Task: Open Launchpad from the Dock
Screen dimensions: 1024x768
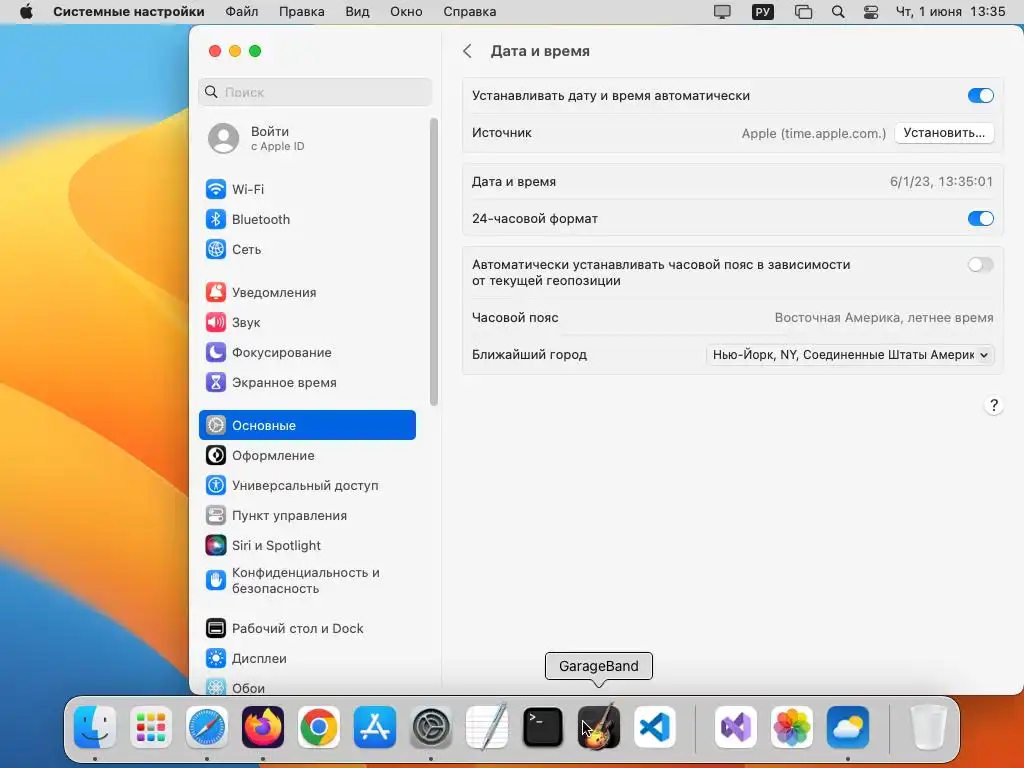Action: coord(151,727)
